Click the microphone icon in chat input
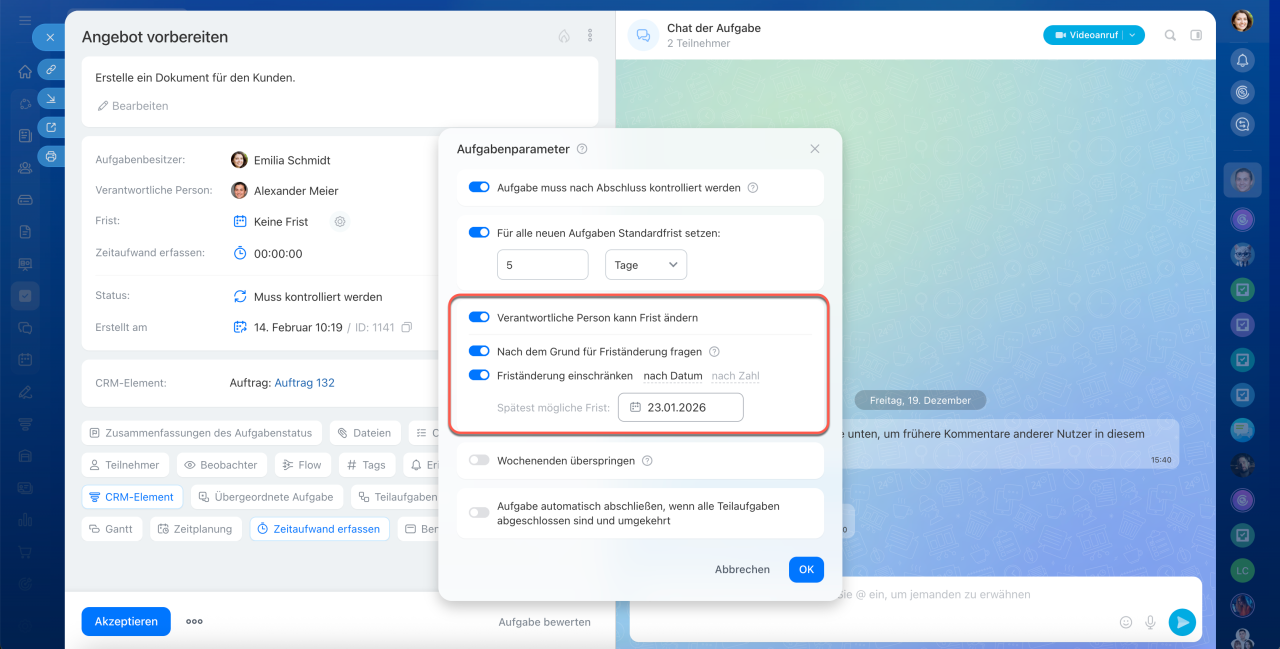This screenshot has height=649, width=1280. click(1150, 622)
